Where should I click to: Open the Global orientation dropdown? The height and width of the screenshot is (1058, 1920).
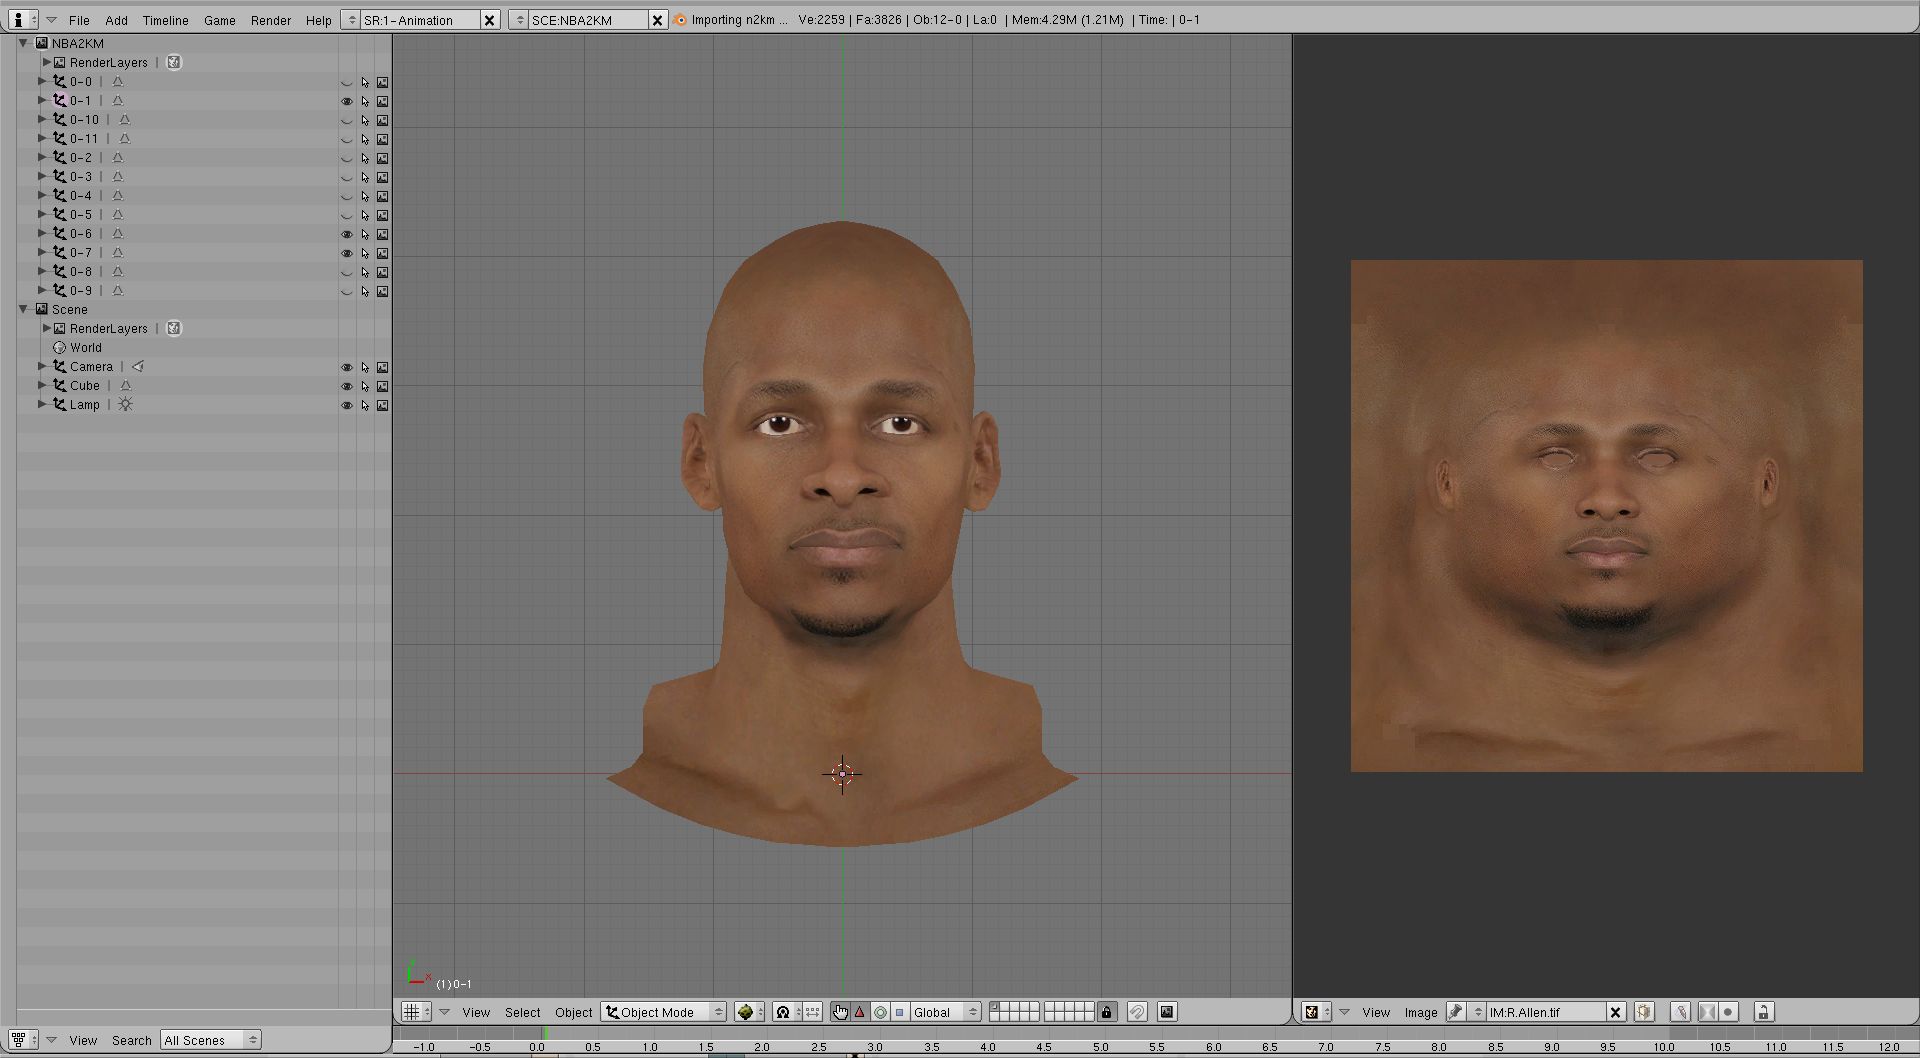tap(944, 1012)
